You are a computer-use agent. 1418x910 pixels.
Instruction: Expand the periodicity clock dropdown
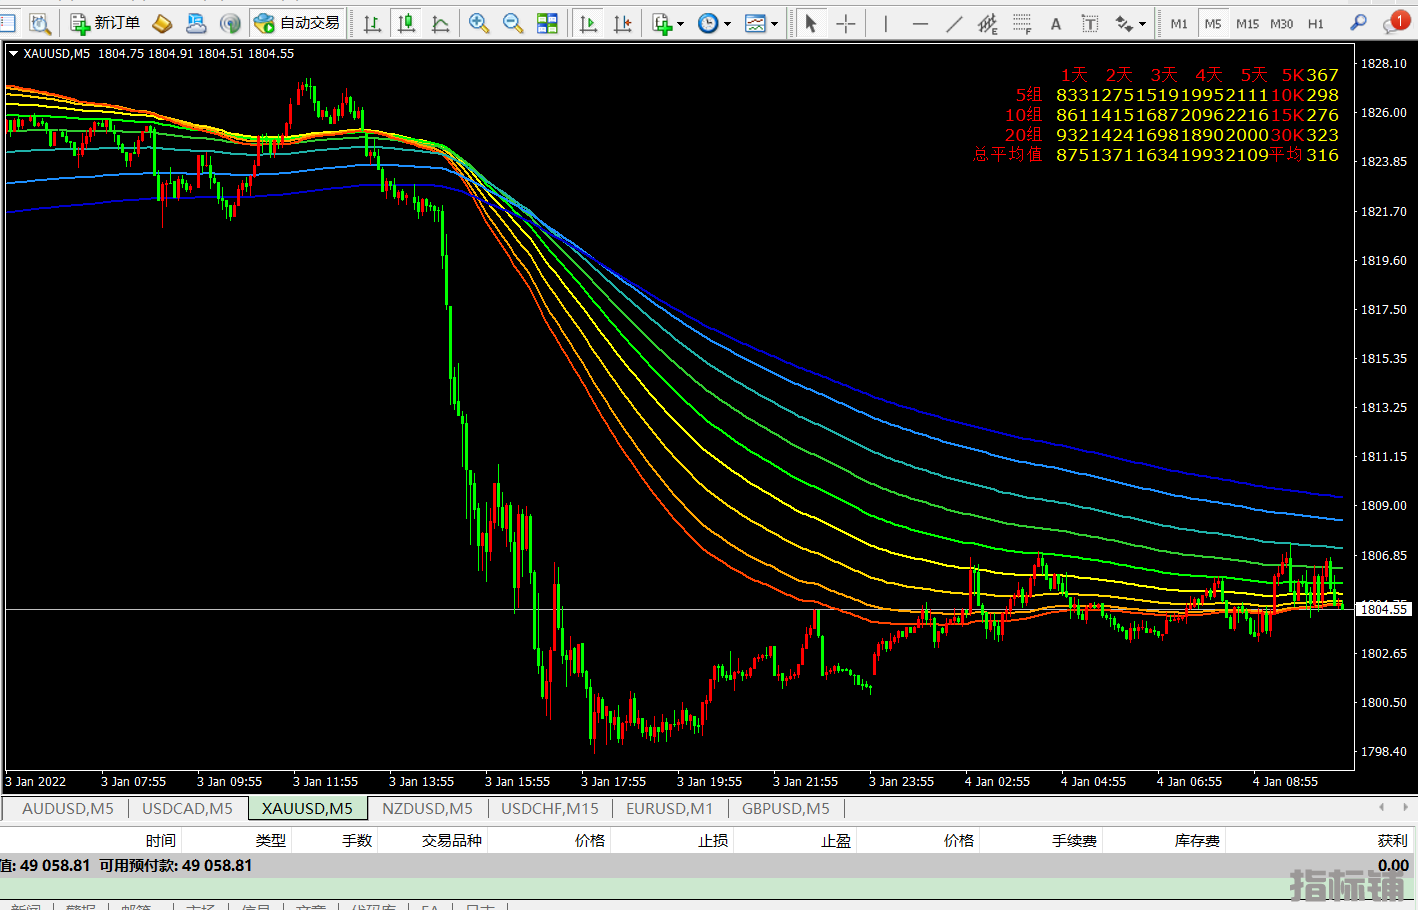click(727, 24)
